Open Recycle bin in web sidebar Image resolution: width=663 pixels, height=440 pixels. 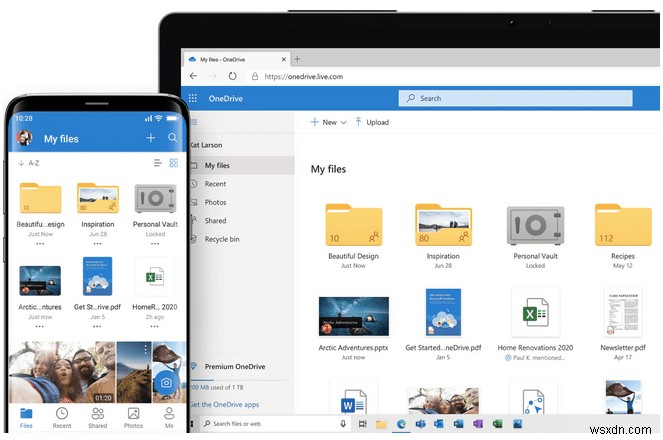pyautogui.click(x=241, y=239)
